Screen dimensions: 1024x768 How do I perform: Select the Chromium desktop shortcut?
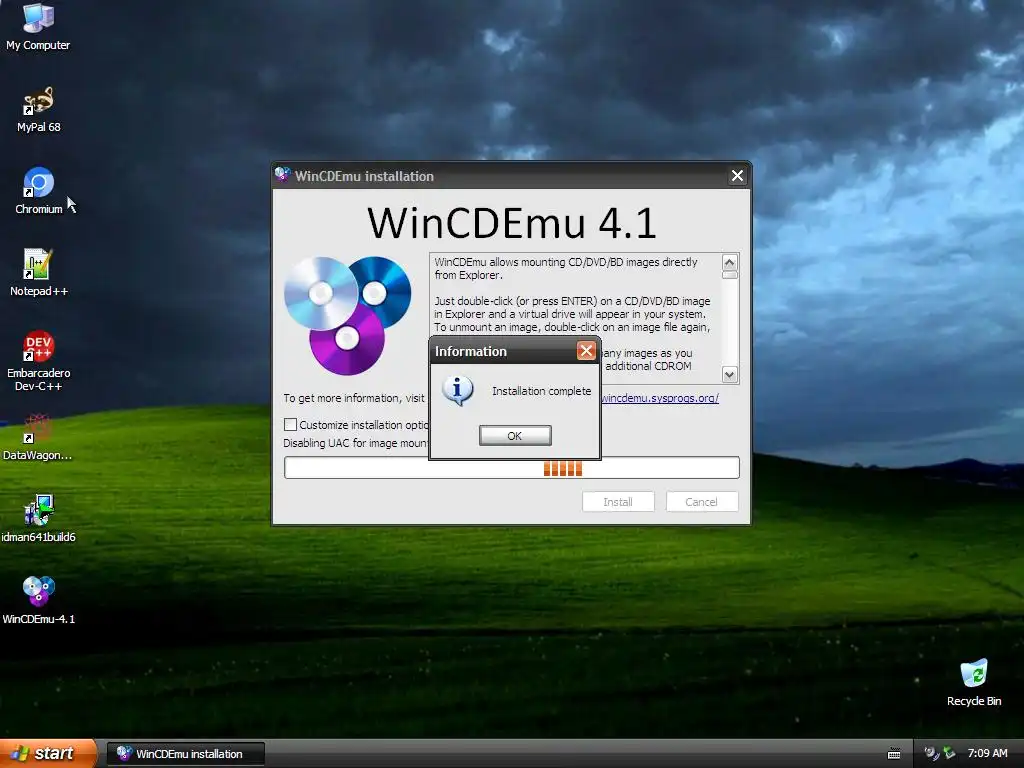(x=38, y=191)
